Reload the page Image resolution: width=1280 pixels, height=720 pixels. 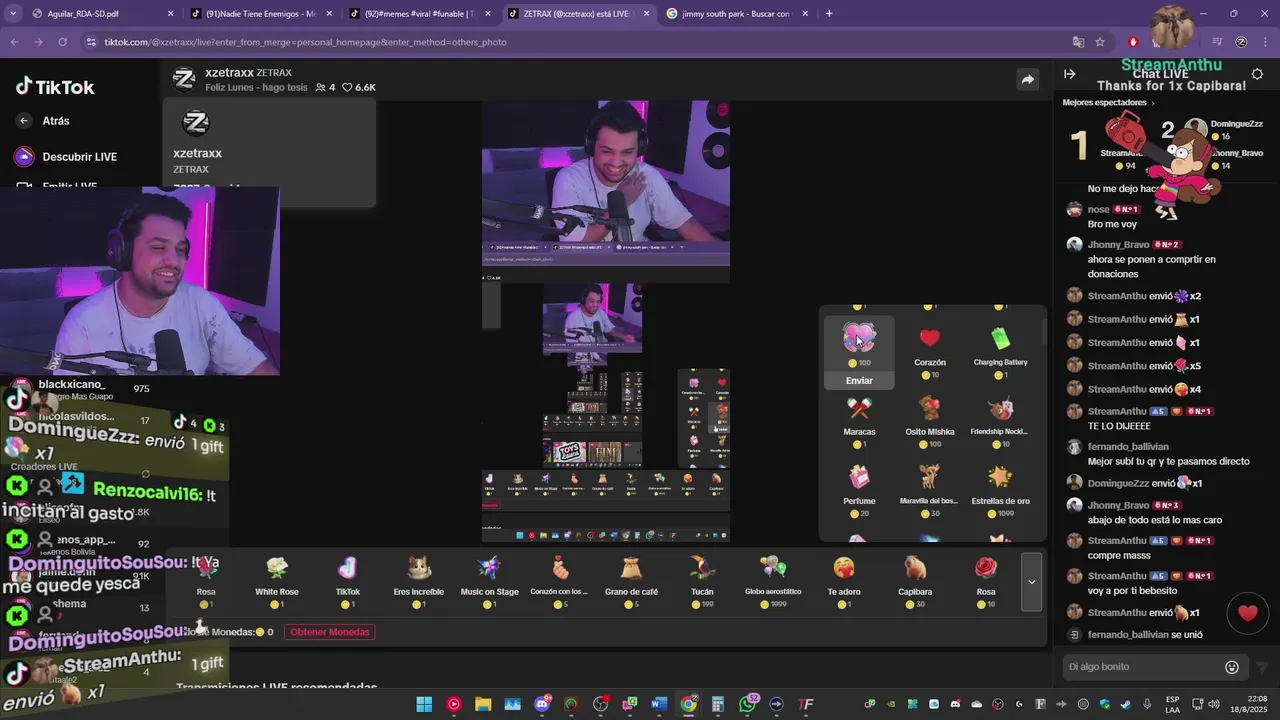(62, 42)
